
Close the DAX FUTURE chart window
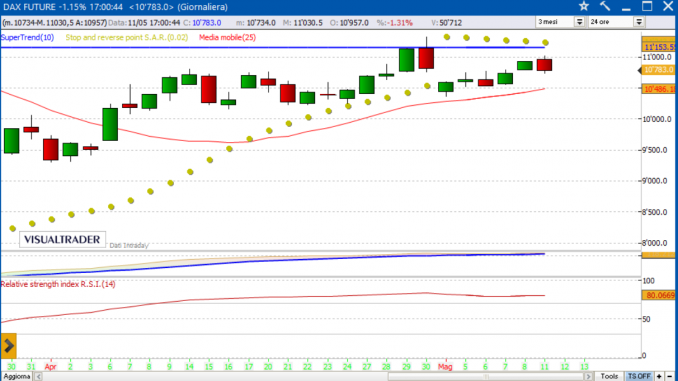(668, 6)
